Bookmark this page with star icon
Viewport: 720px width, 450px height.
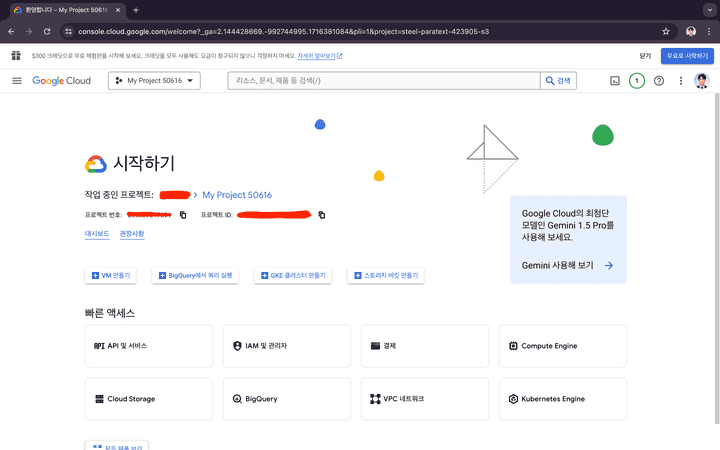click(x=666, y=31)
